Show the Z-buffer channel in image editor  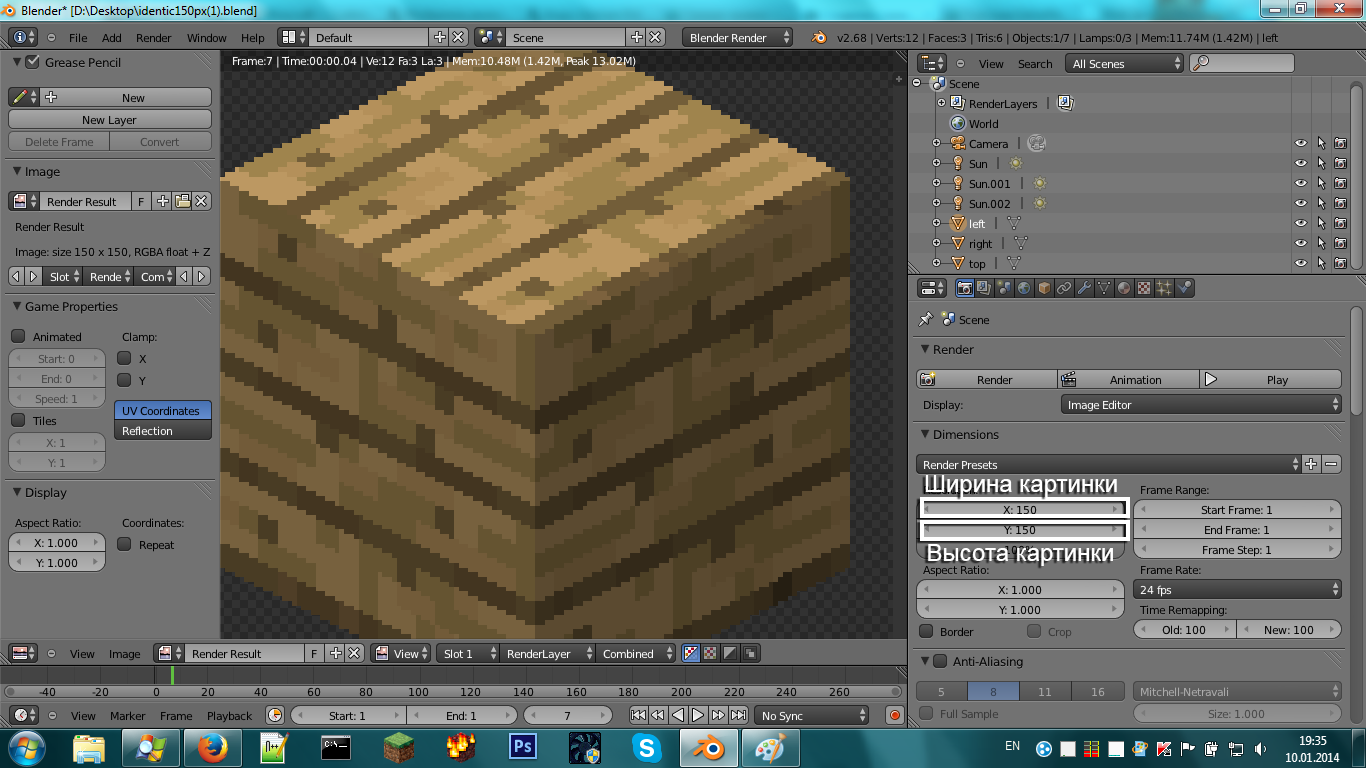tap(750, 653)
